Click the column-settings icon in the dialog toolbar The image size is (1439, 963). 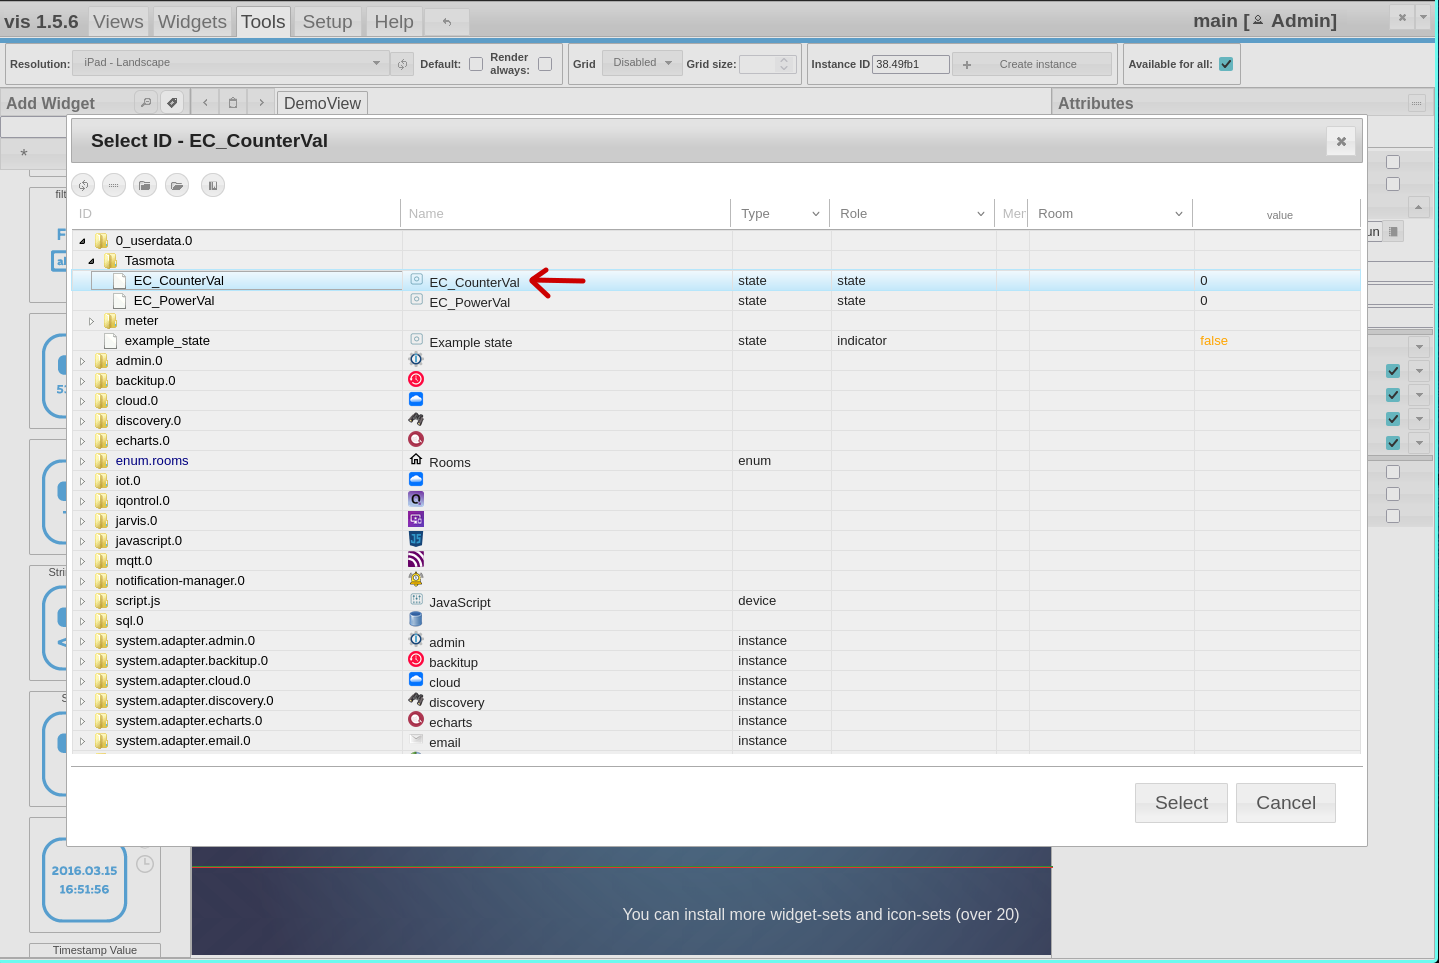[212, 185]
